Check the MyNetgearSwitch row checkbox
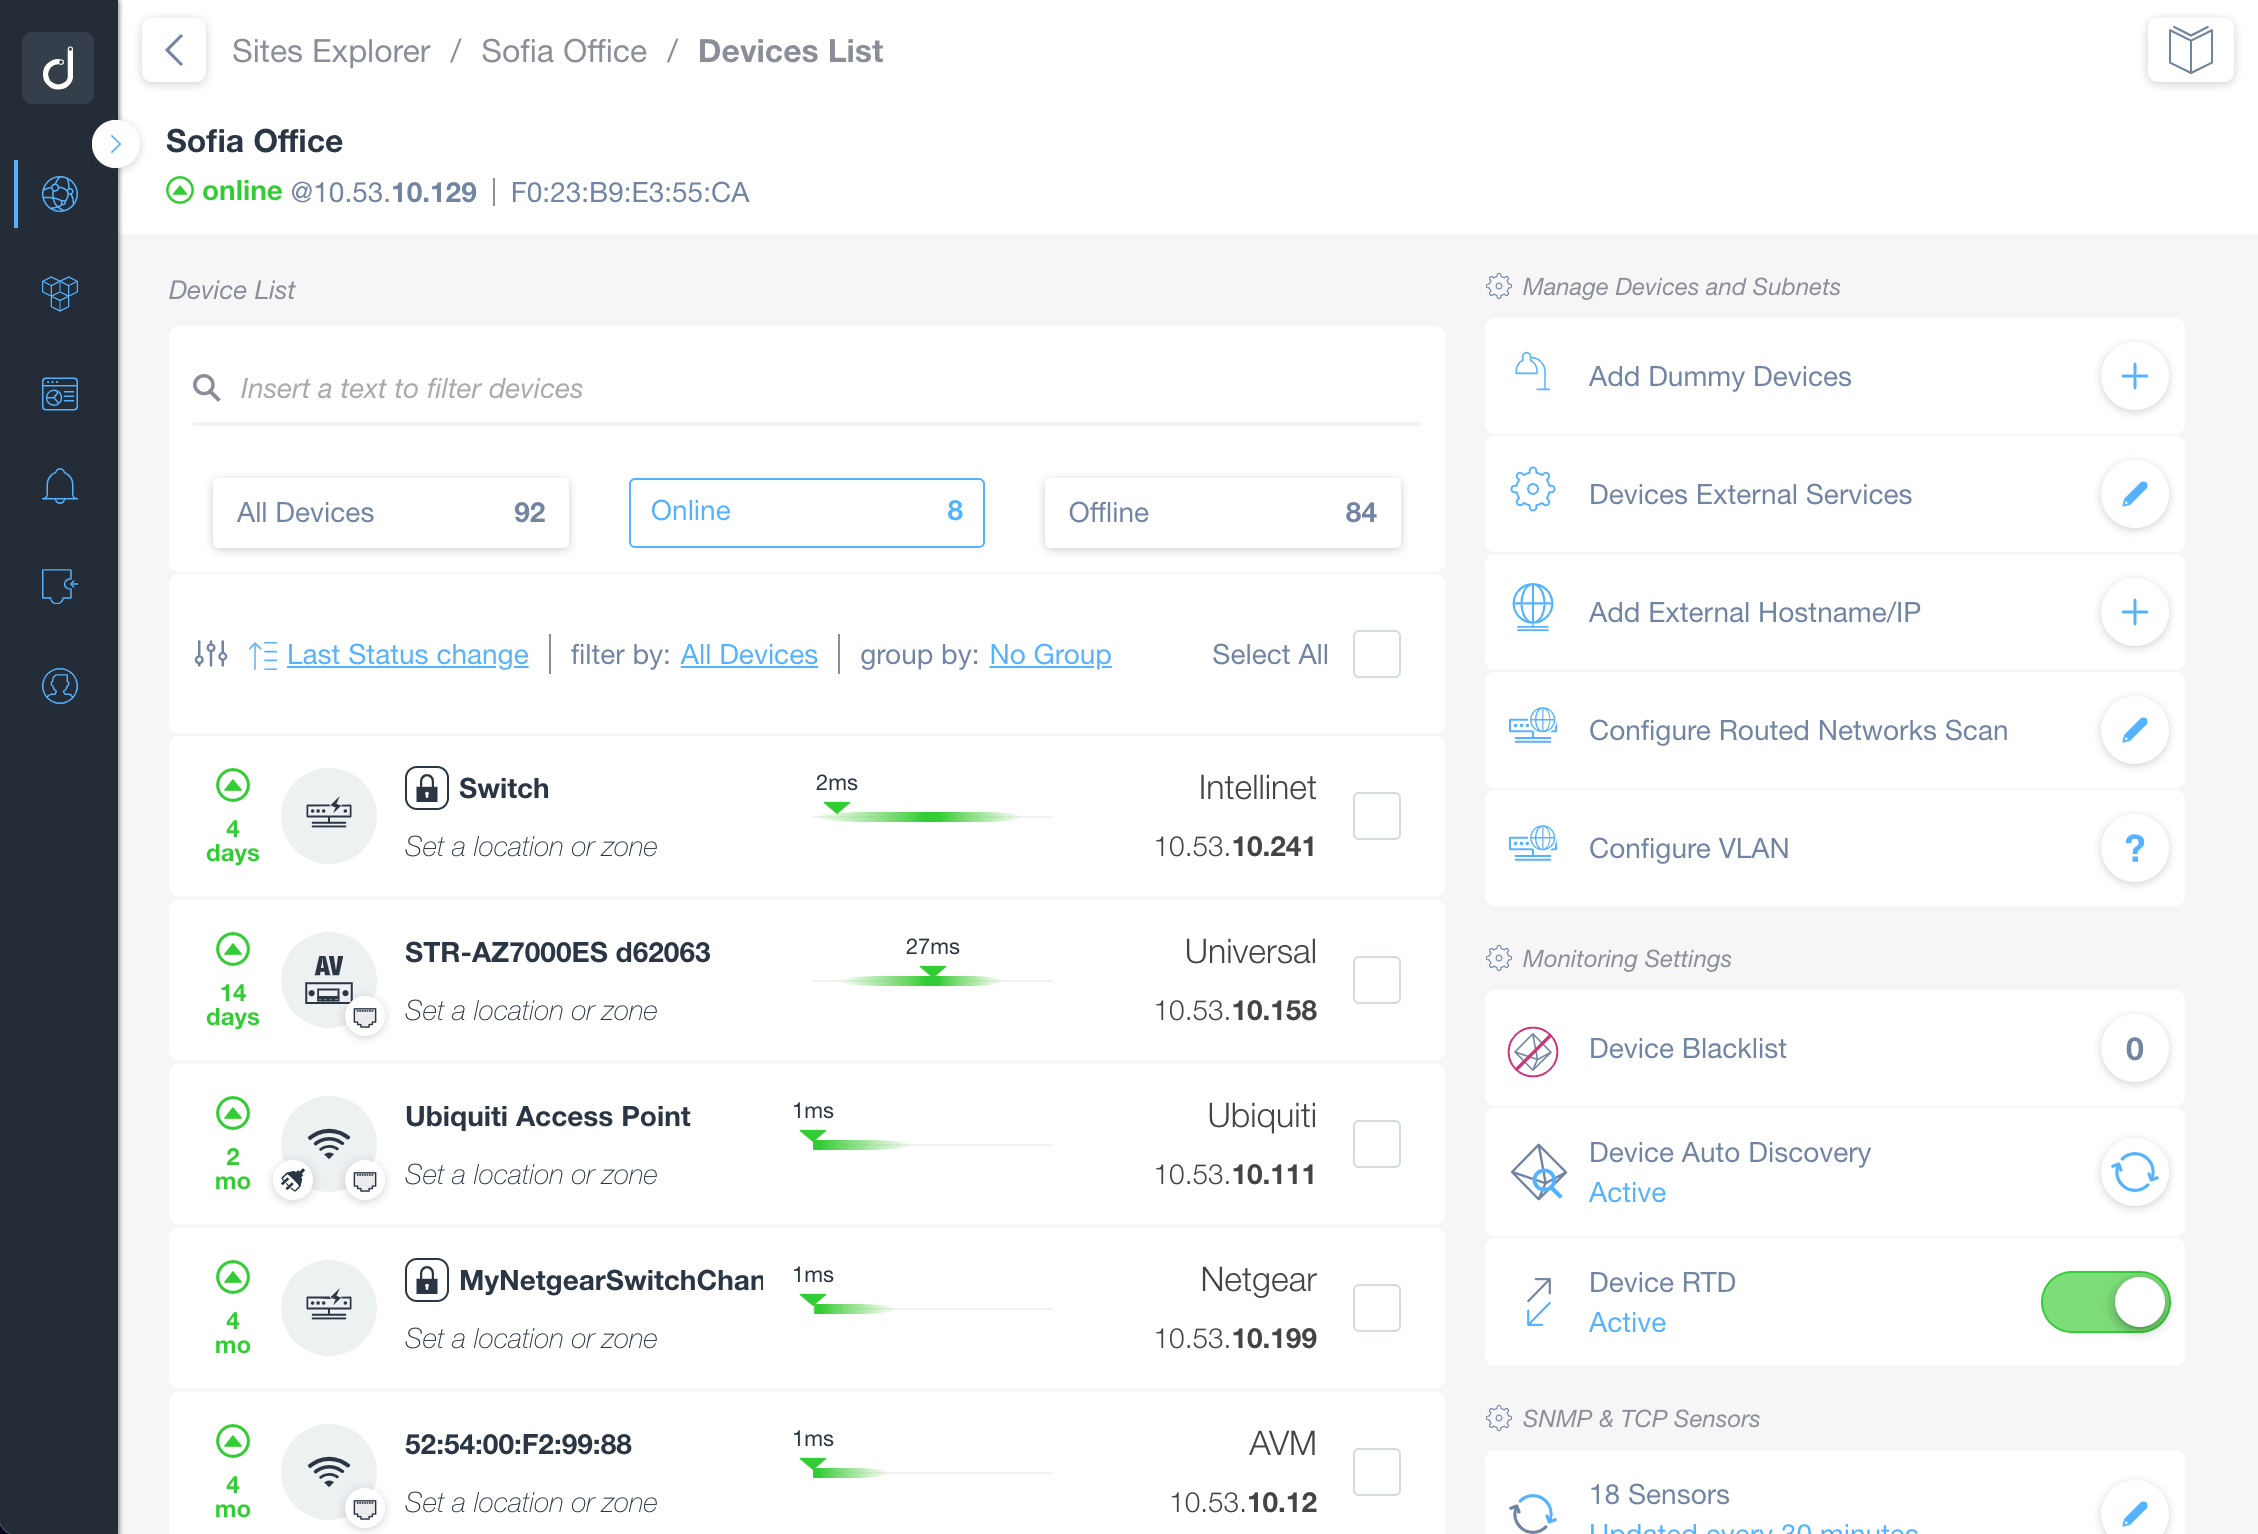Image resolution: width=2258 pixels, height=1534 pixels. pos(1376,1308)
